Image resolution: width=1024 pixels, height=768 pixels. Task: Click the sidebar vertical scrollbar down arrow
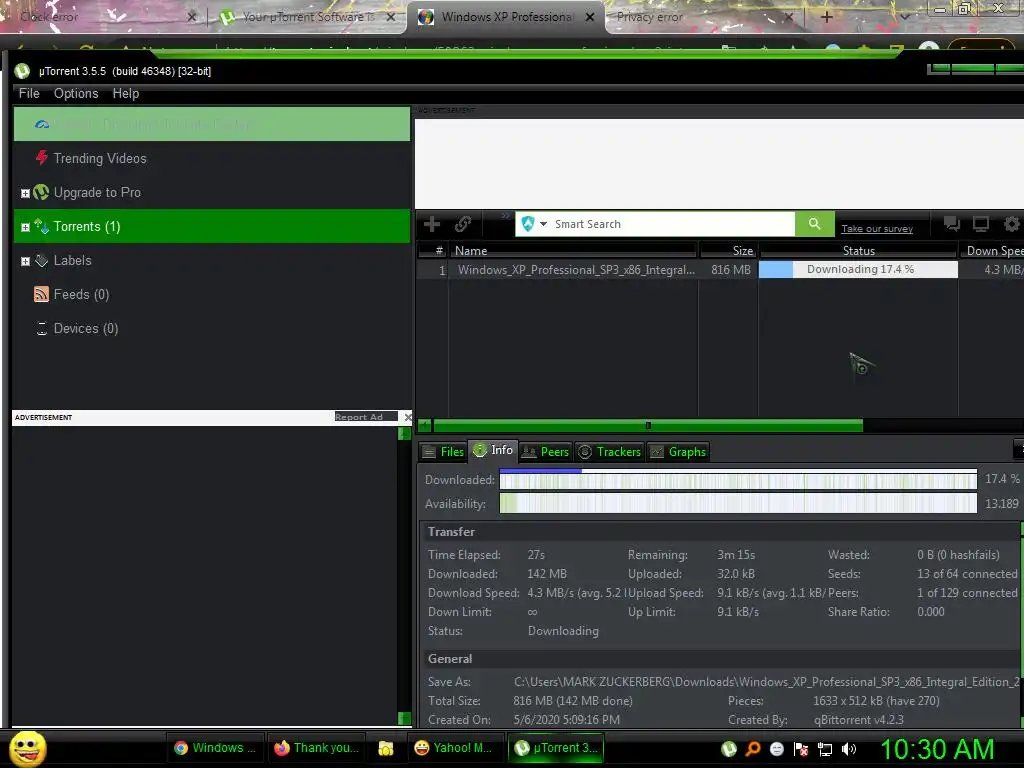pyautogui.click(x=404, y=718)
